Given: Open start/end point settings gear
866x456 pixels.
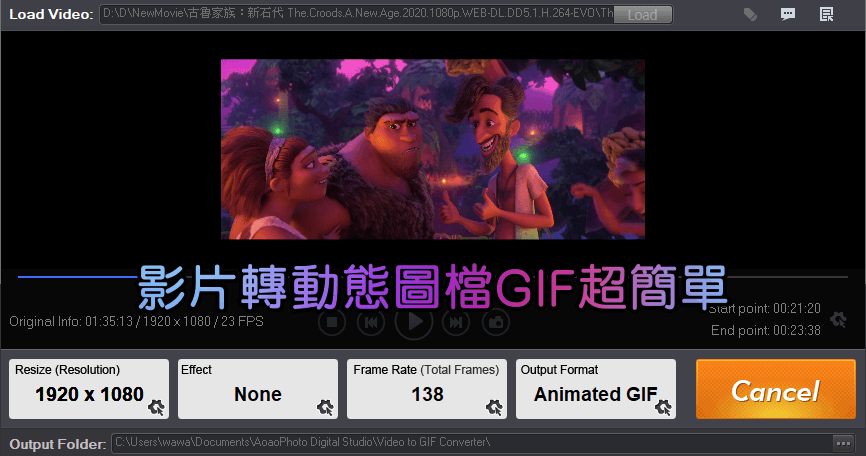Looking at the screenshot, I should coord(838,319).
